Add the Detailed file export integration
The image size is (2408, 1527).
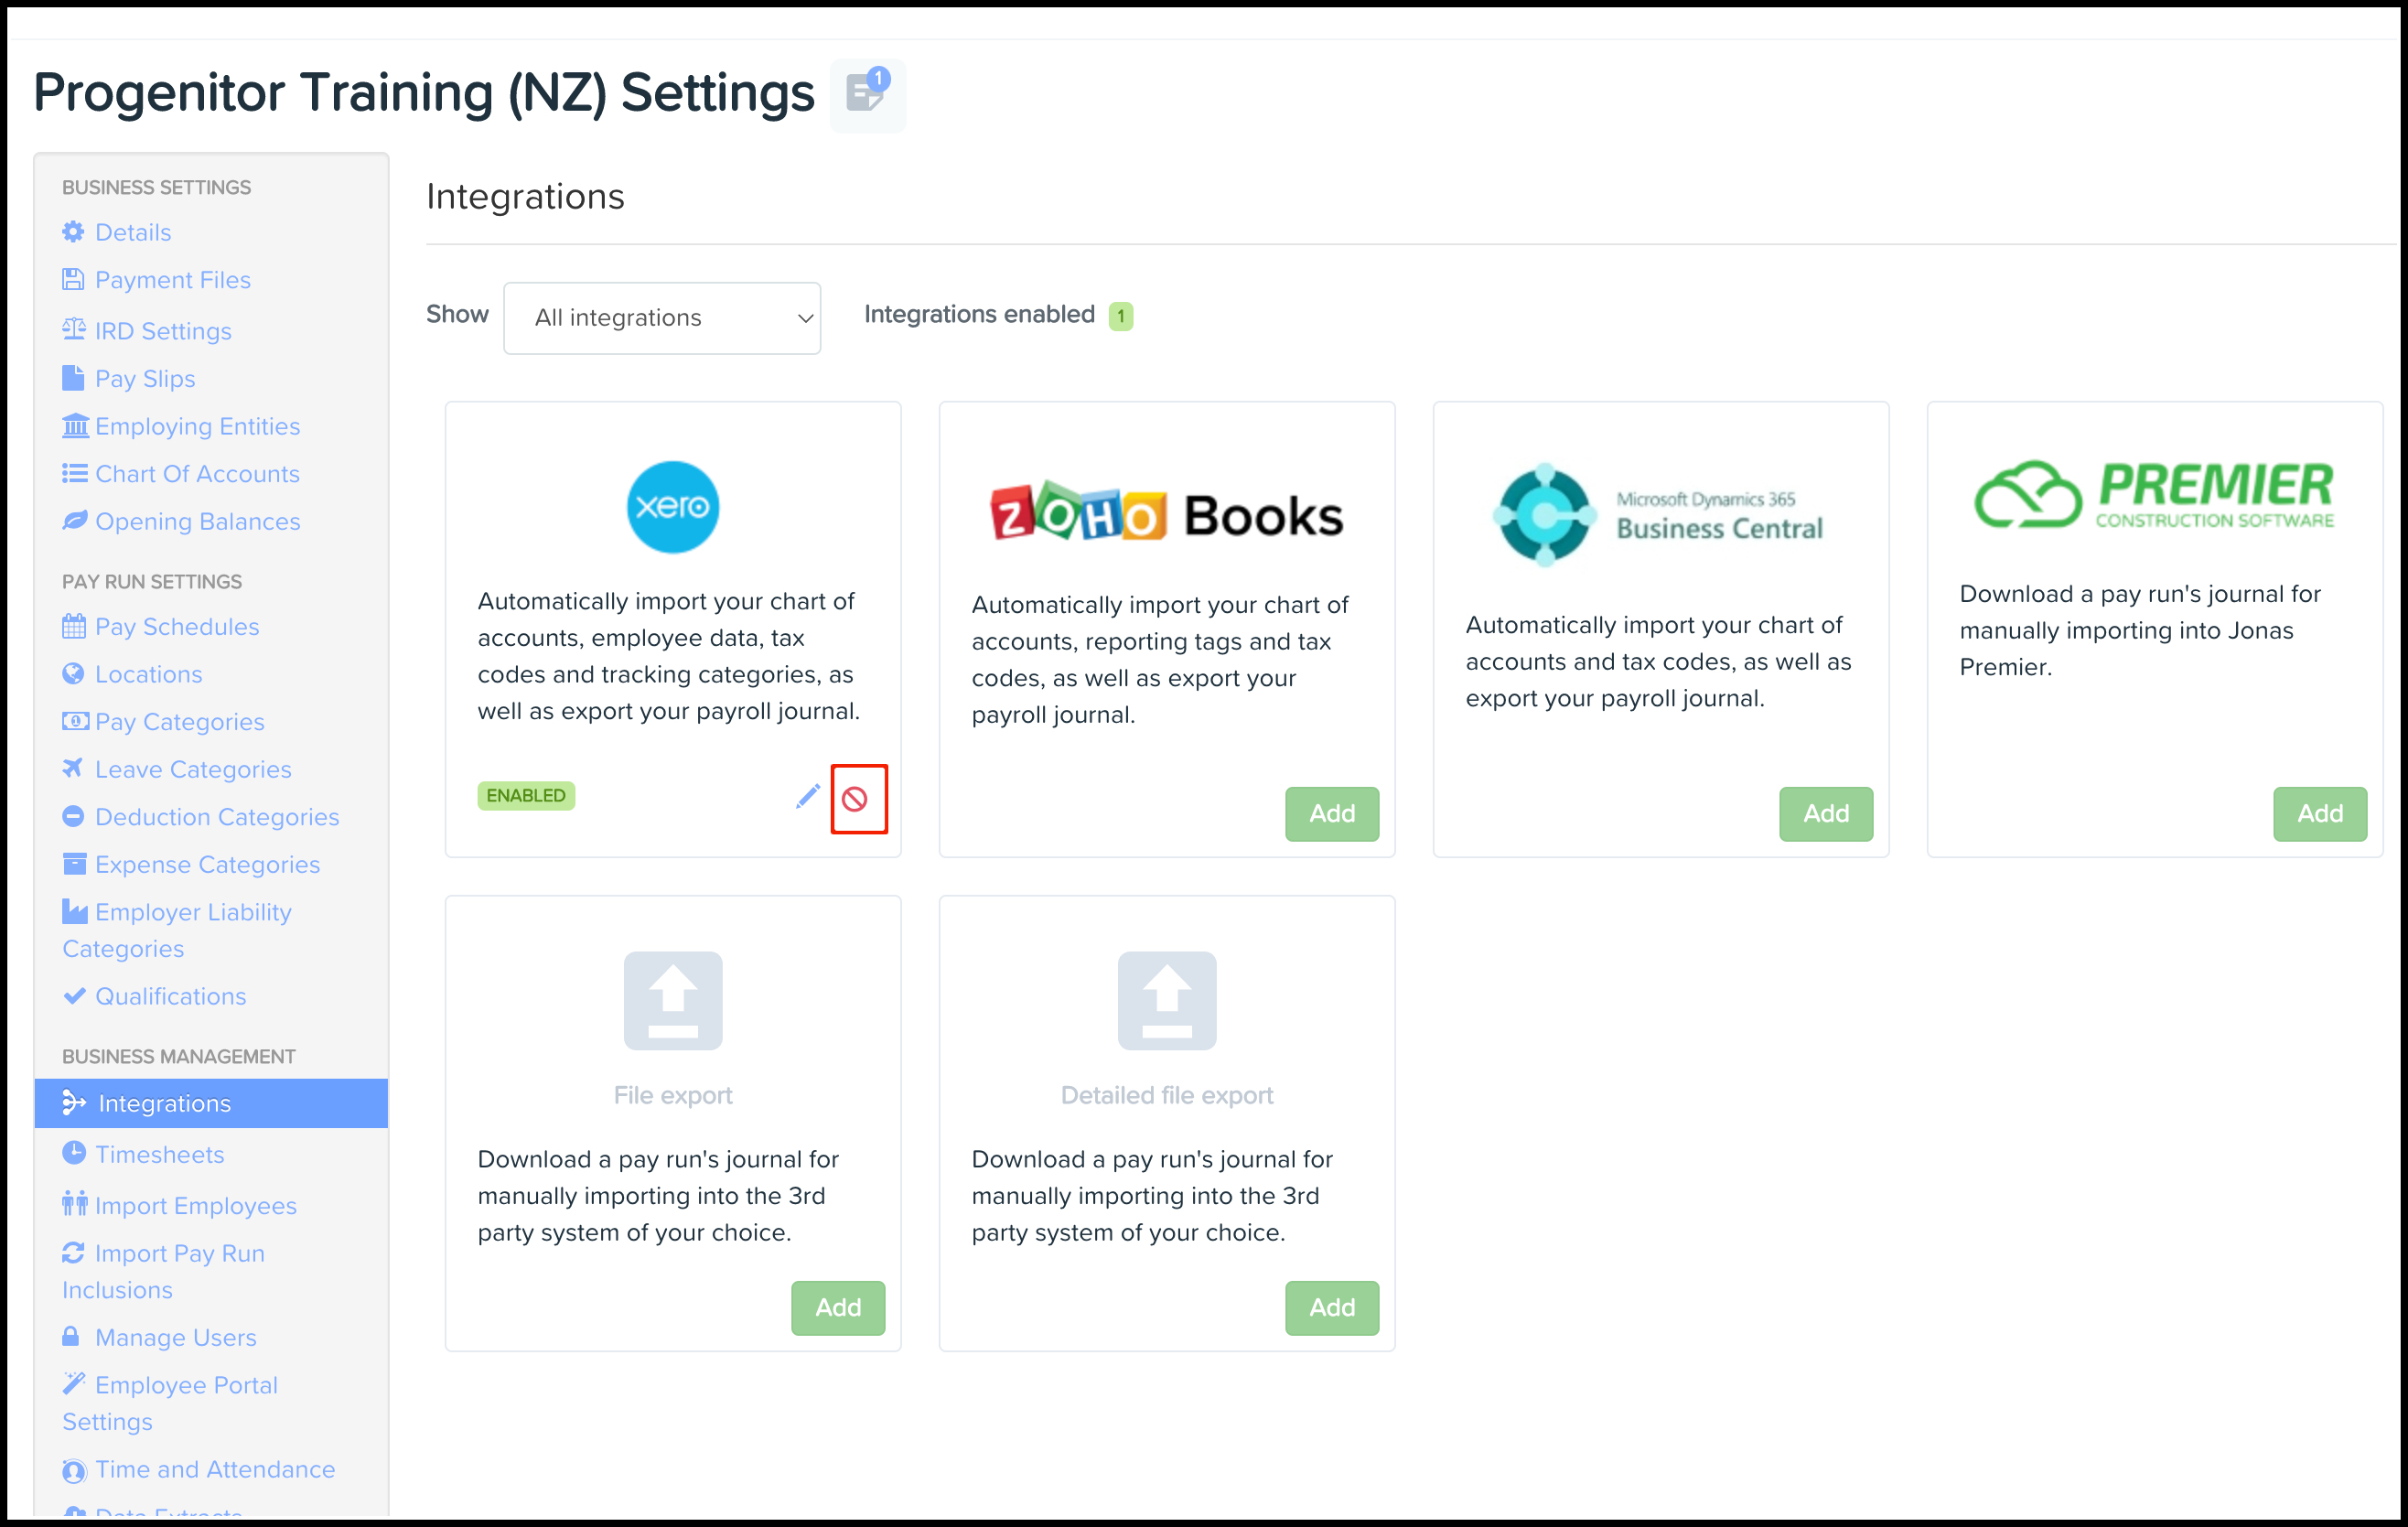pos(1332,1308)
